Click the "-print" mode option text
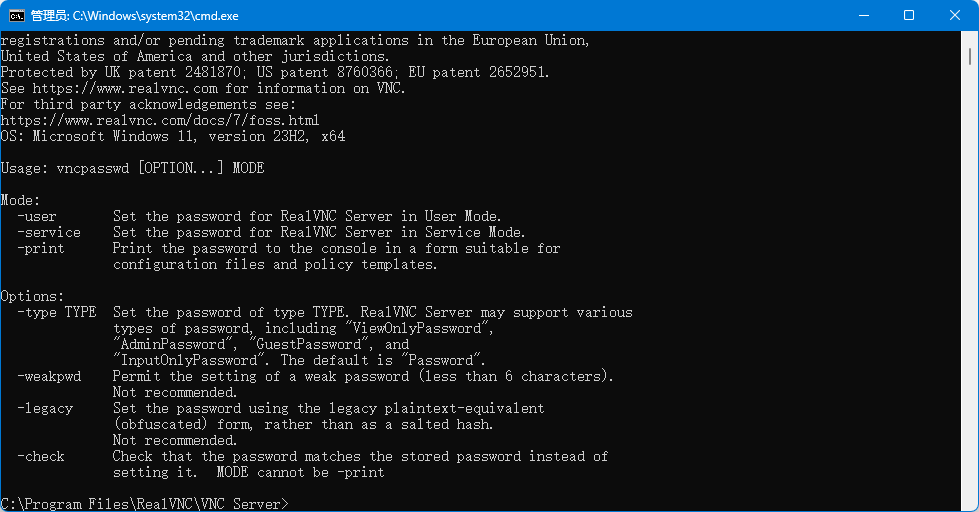979x512 pixels. [x=41, y=248]
